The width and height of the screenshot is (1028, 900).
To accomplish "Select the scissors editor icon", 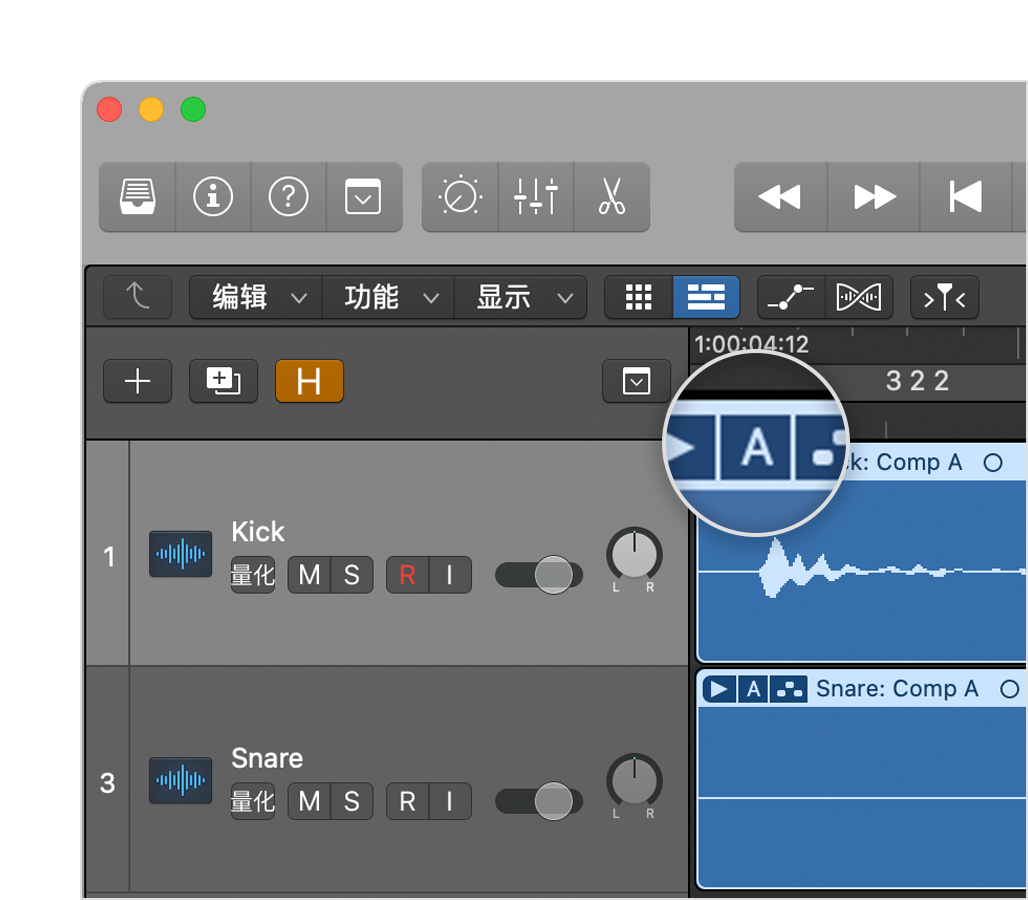I will [x=611, y=197].
